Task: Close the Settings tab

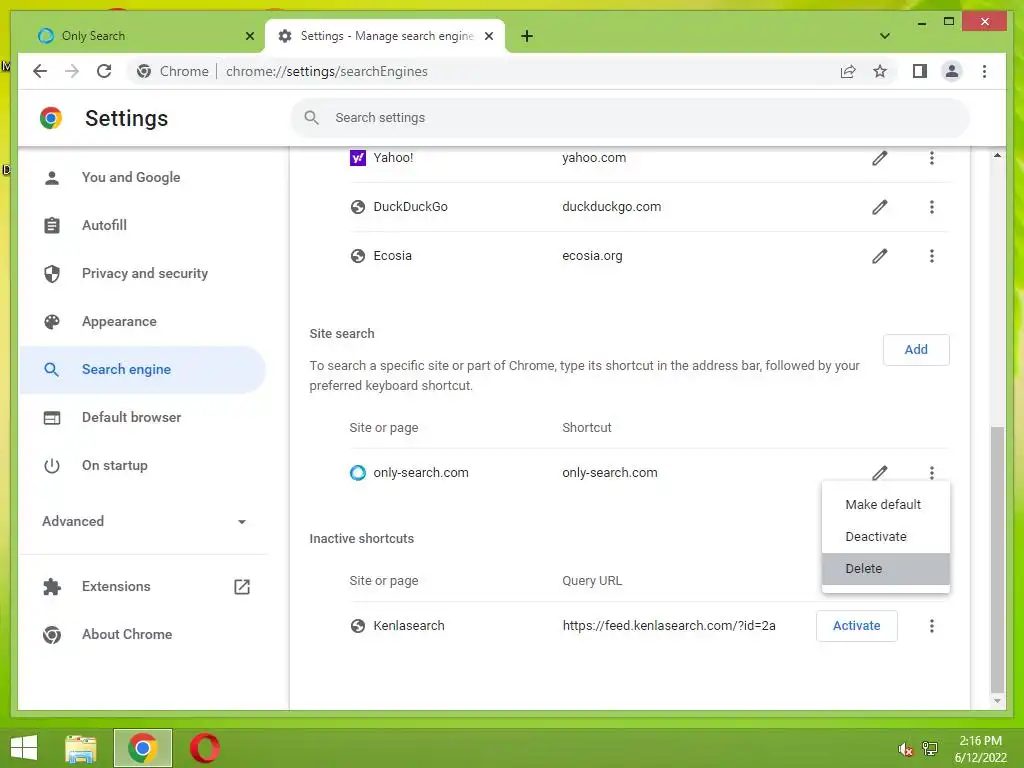Action: [x=488, y=36]
